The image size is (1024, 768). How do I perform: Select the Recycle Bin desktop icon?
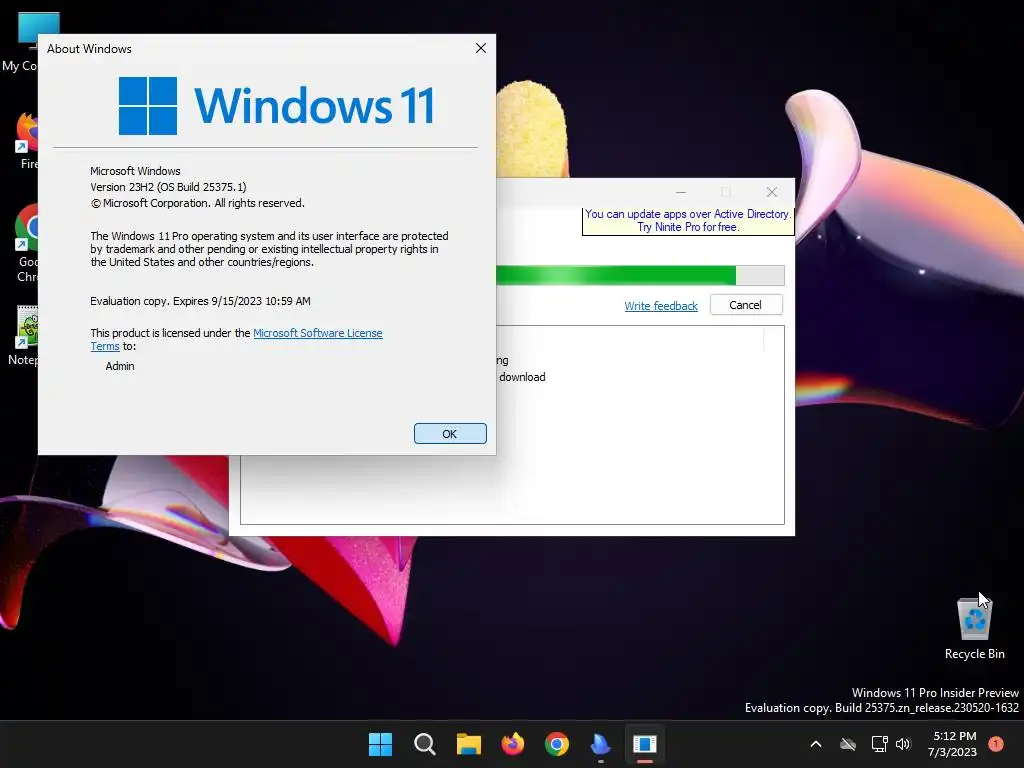(x=974, y=628)
